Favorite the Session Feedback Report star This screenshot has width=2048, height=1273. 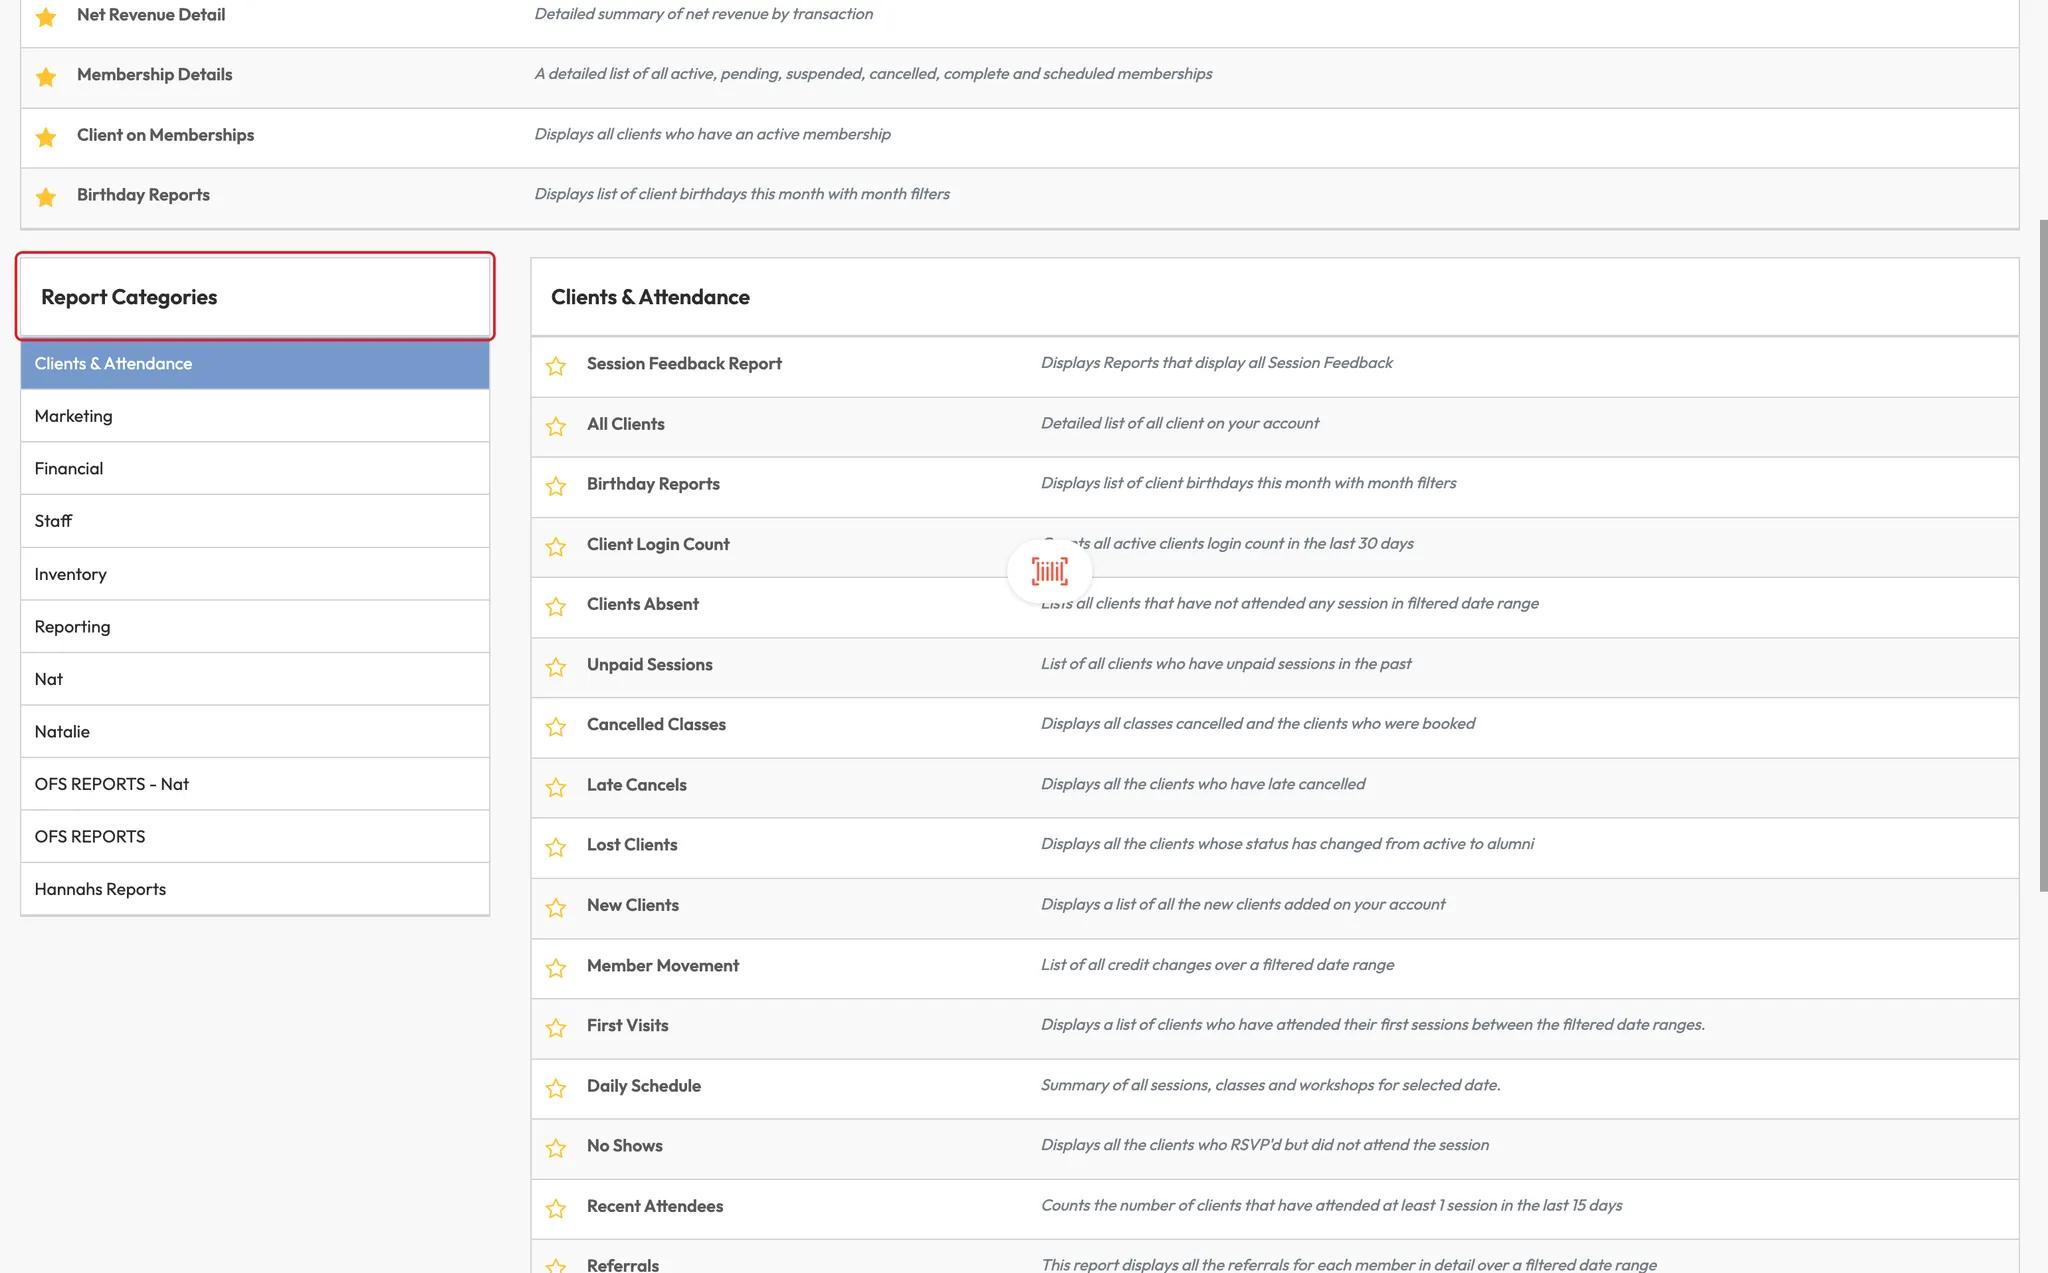coord(556,365)
